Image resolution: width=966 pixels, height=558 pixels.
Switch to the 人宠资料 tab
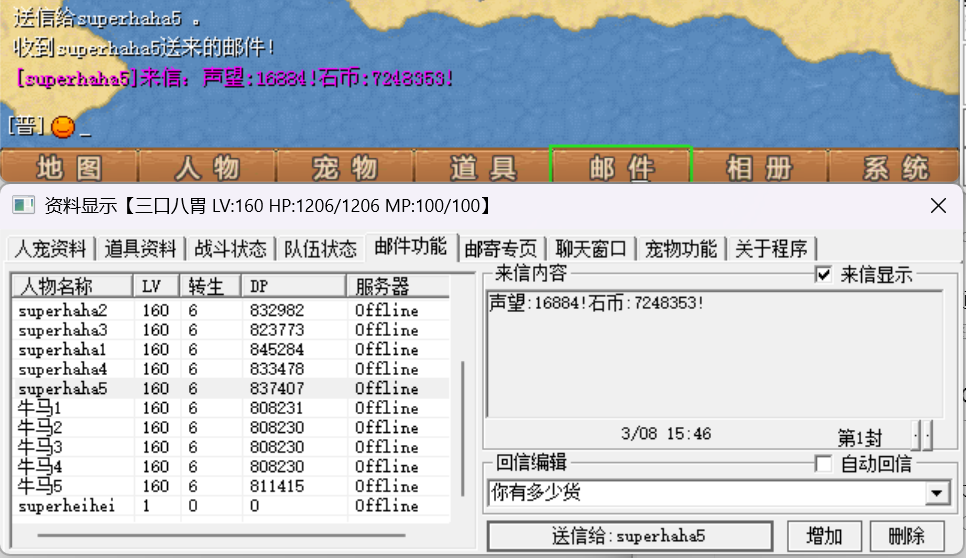(50, 248)
